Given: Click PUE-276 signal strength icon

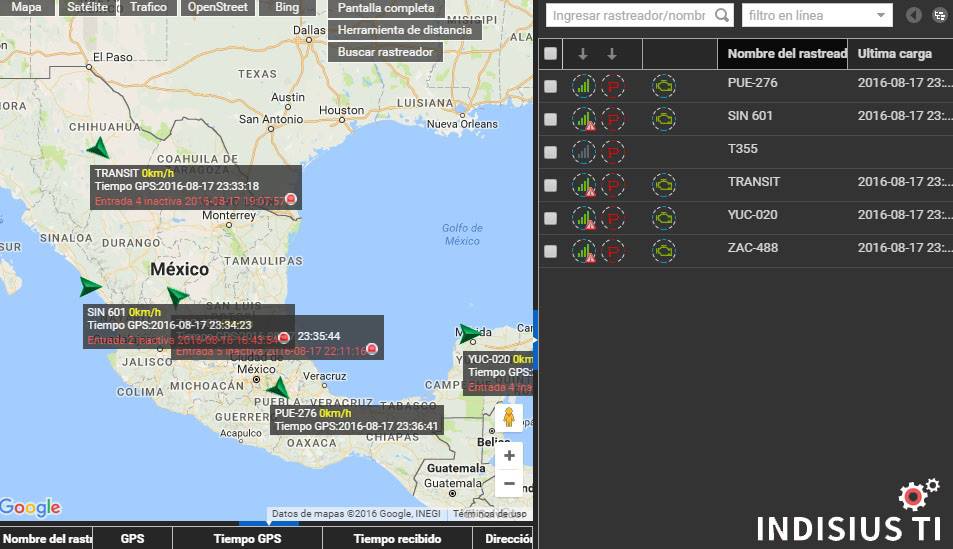Looking at the screenshot, I should [583, 86].
